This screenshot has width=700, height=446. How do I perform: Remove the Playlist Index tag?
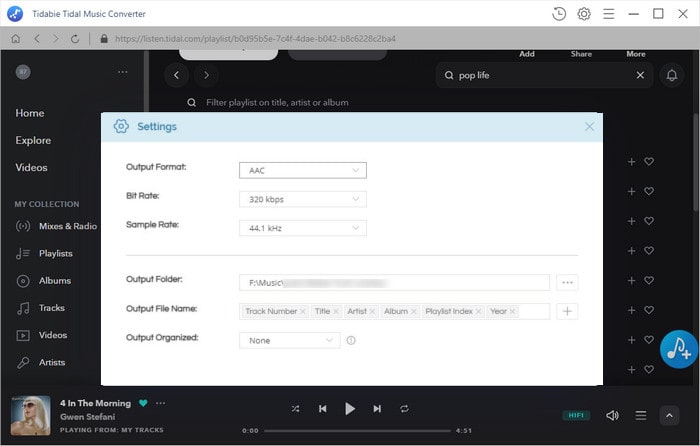(478, 312)
